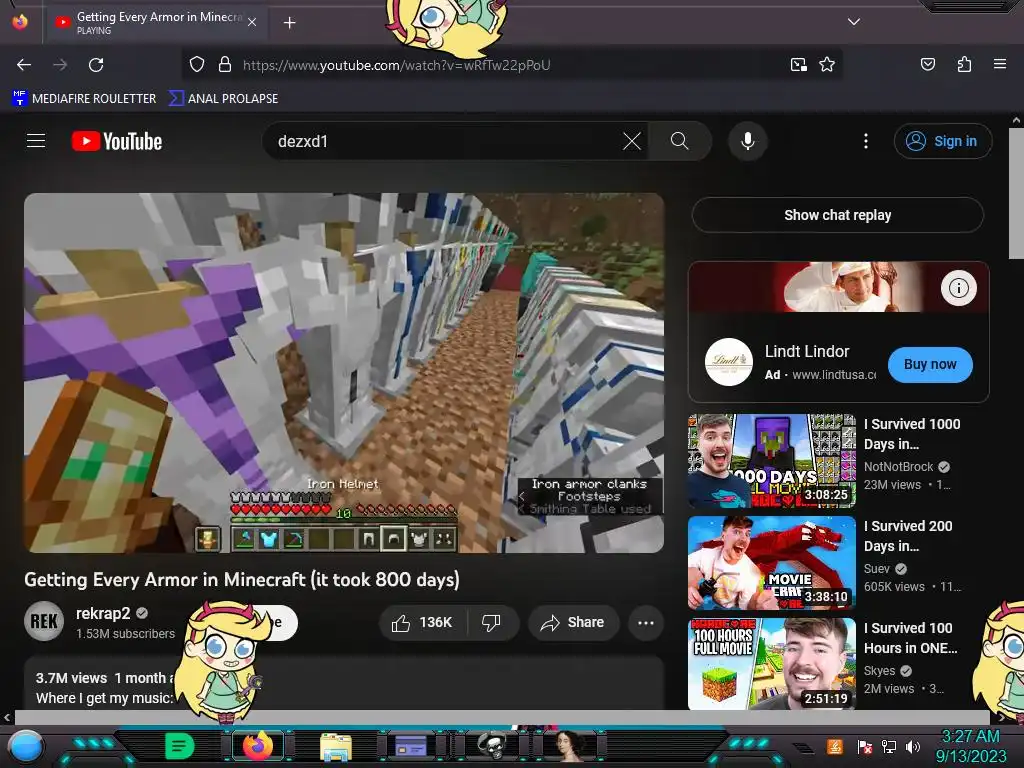Go to YouTube home via logo
The image size is (1024, 768).
117,141
